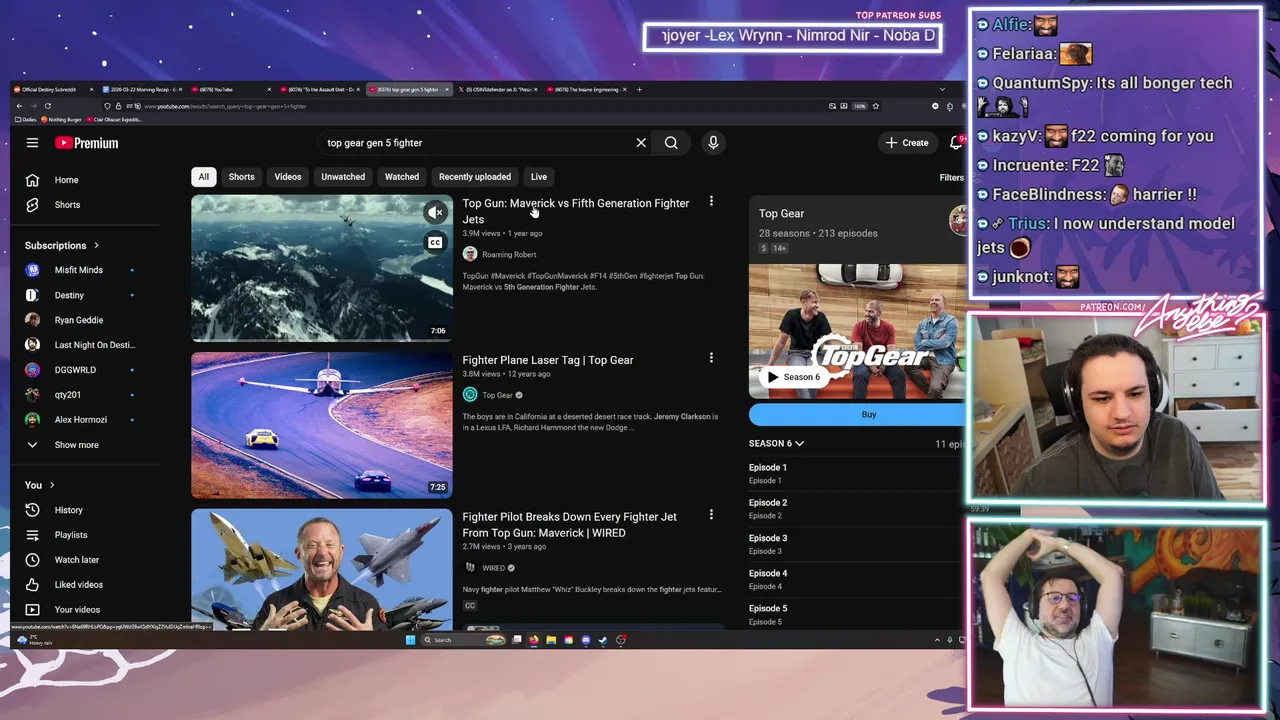
Task: Select the Unwatched filter chip
Action: [x=343, y=177]
